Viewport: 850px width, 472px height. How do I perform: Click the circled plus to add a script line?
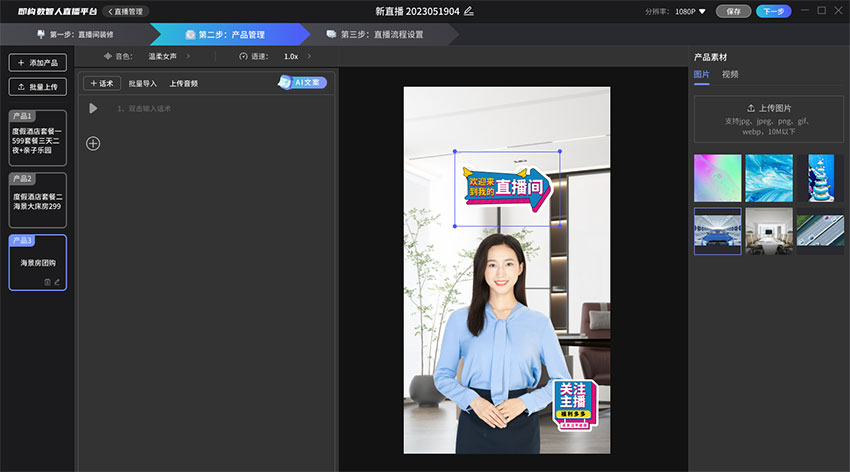[93, 143]
